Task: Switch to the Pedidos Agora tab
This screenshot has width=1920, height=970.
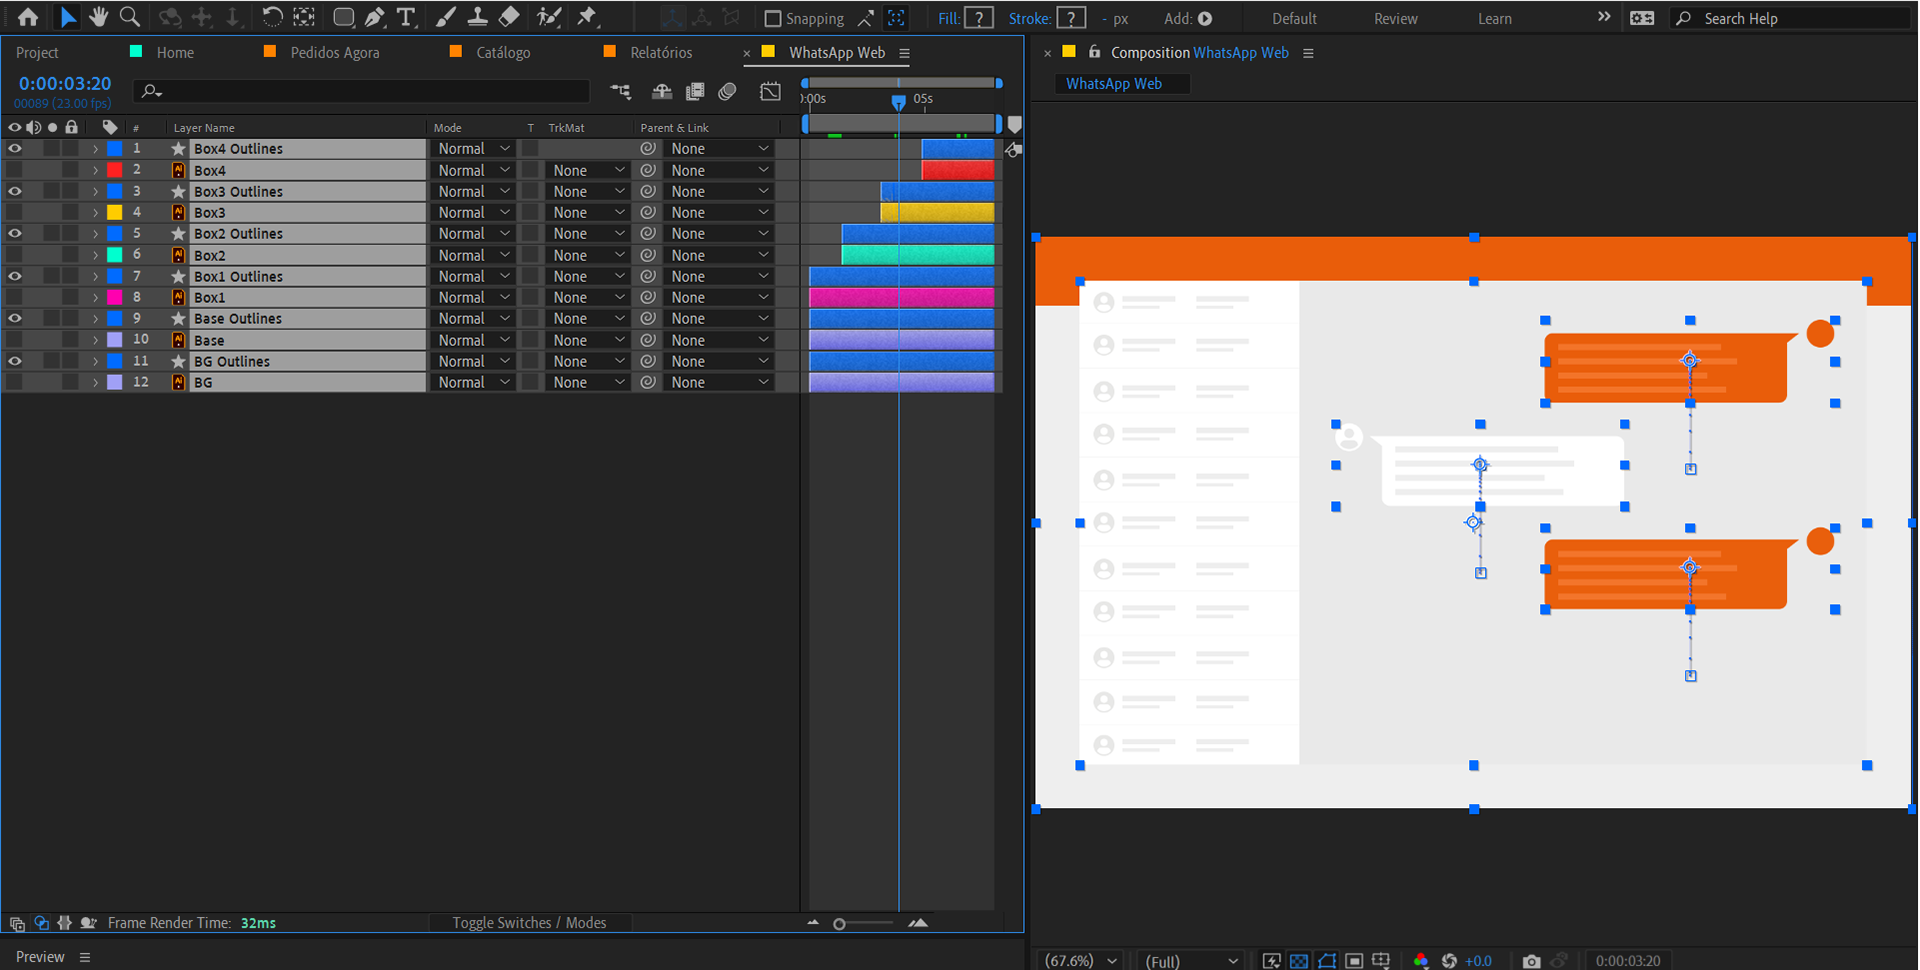Action: 335,52
